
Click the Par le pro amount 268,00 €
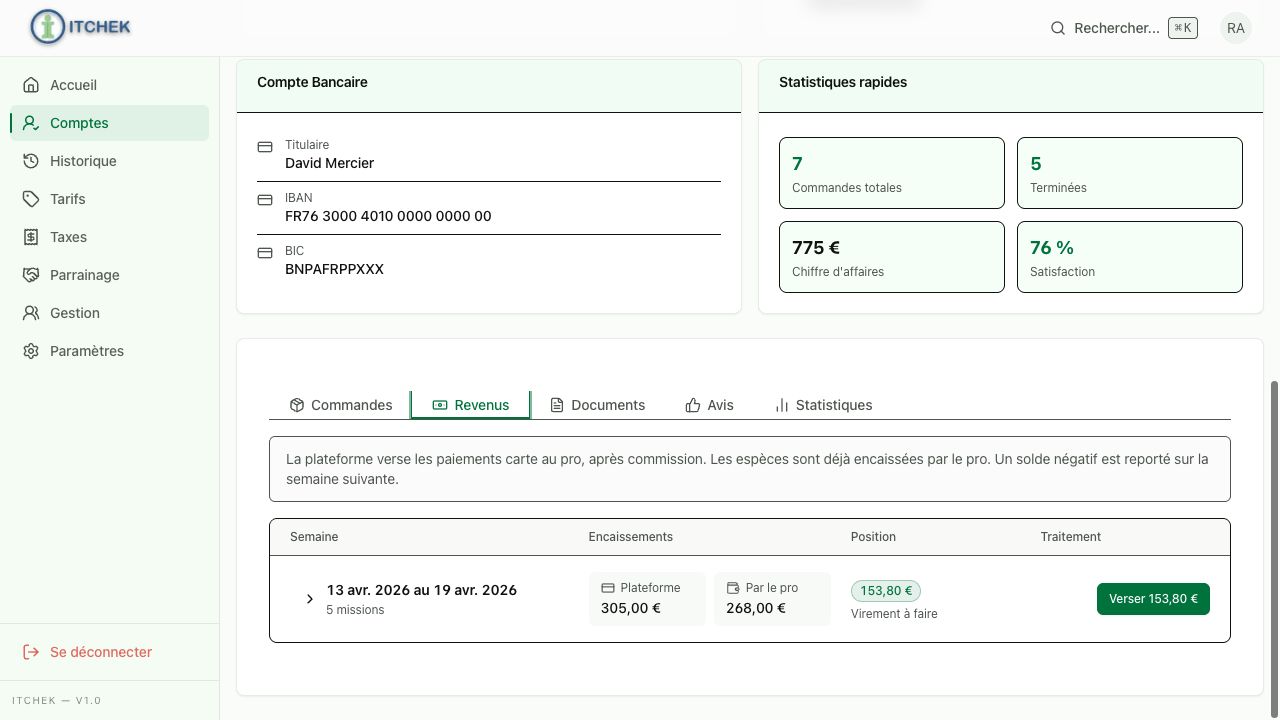pyautogui.click(x=755, y=608)
